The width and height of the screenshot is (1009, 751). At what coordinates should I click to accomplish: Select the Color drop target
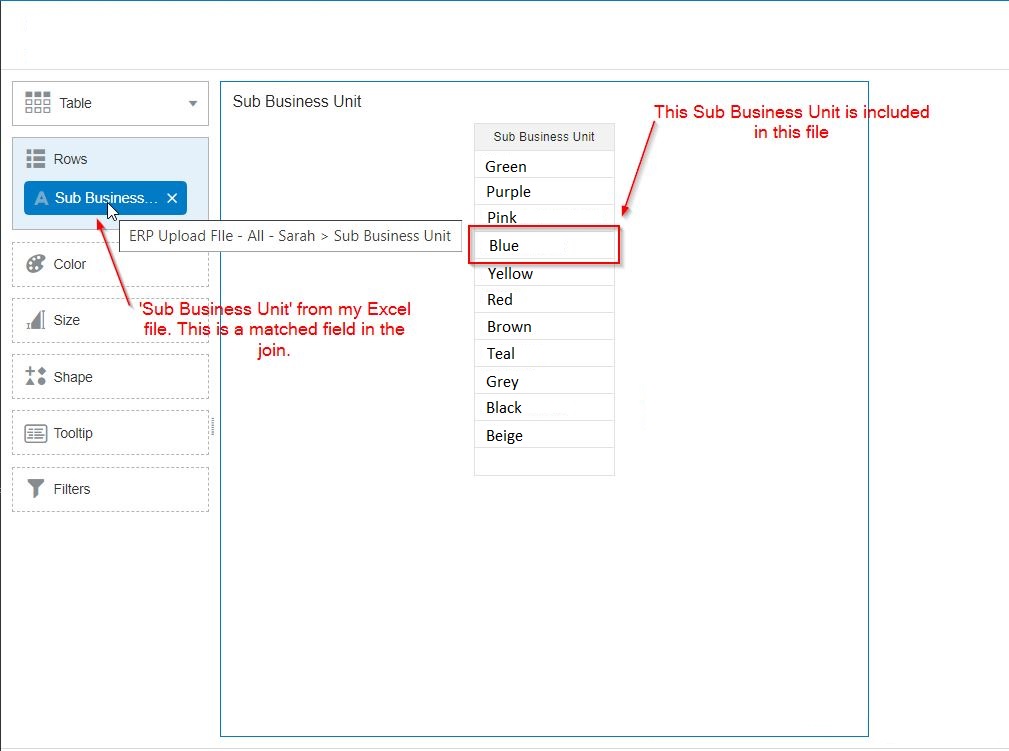110,264
